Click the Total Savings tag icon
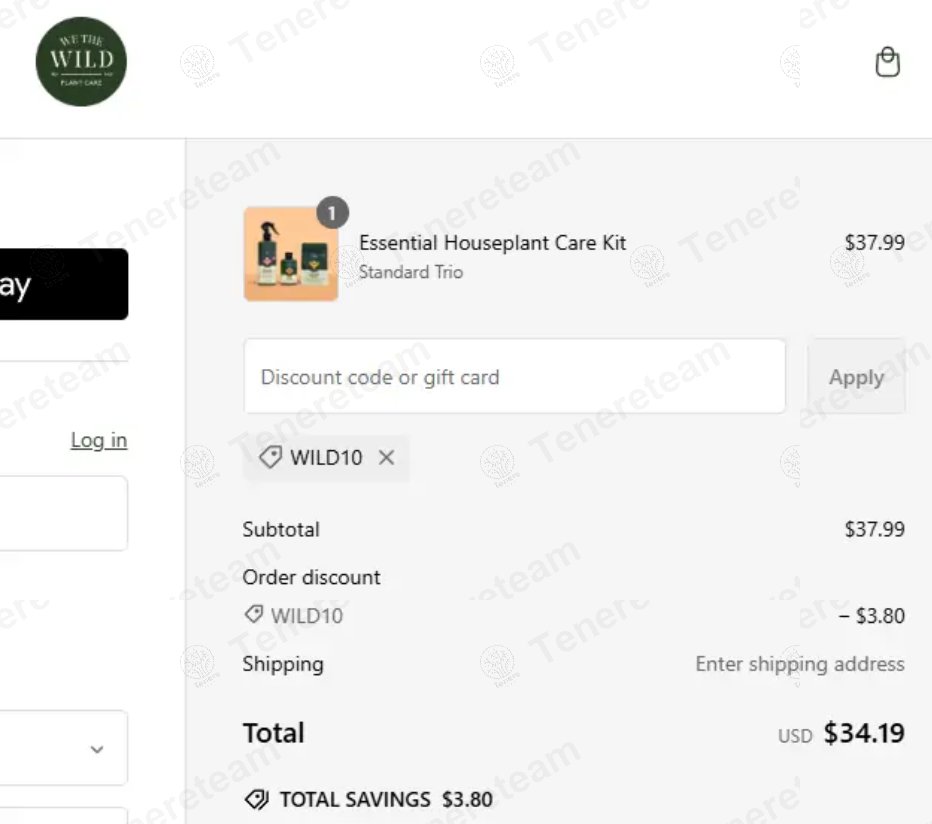 pyautogui.click(x=256, y=800)
